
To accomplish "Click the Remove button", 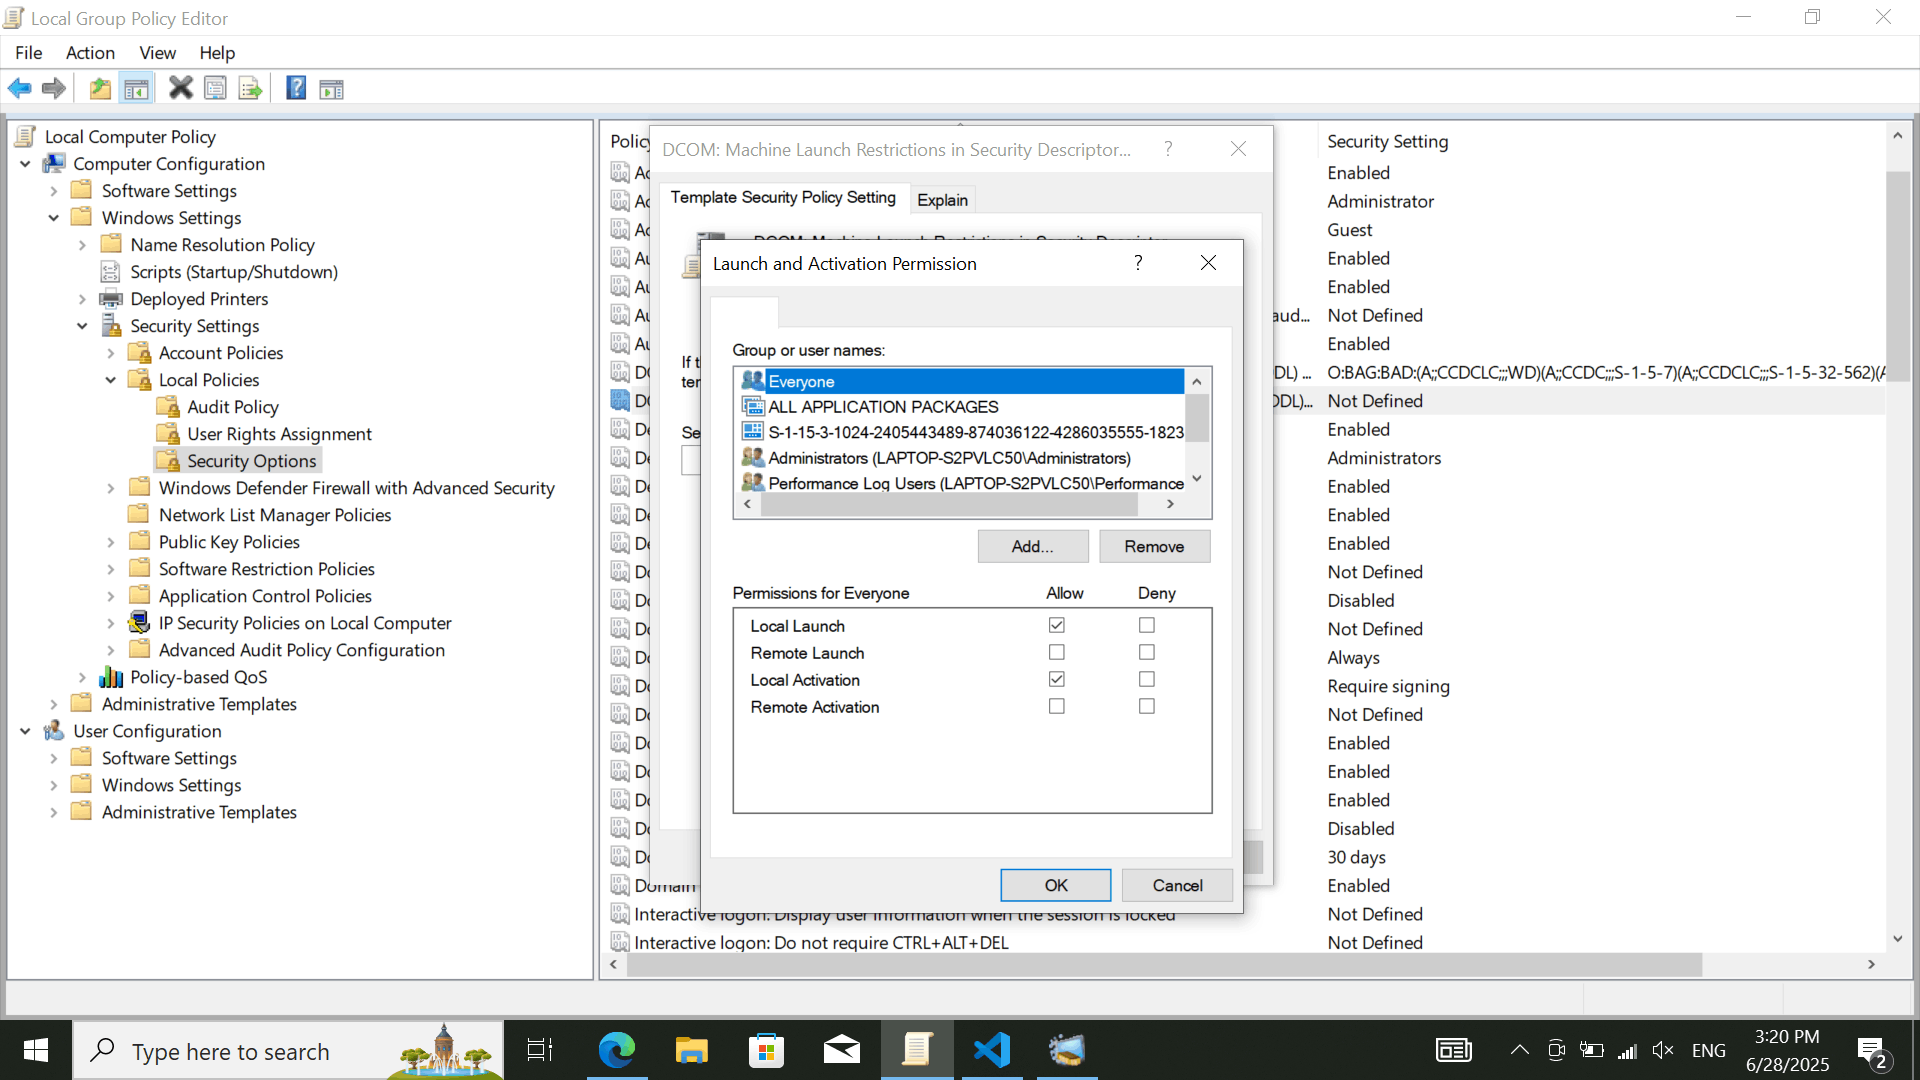I will (1154, 546).
